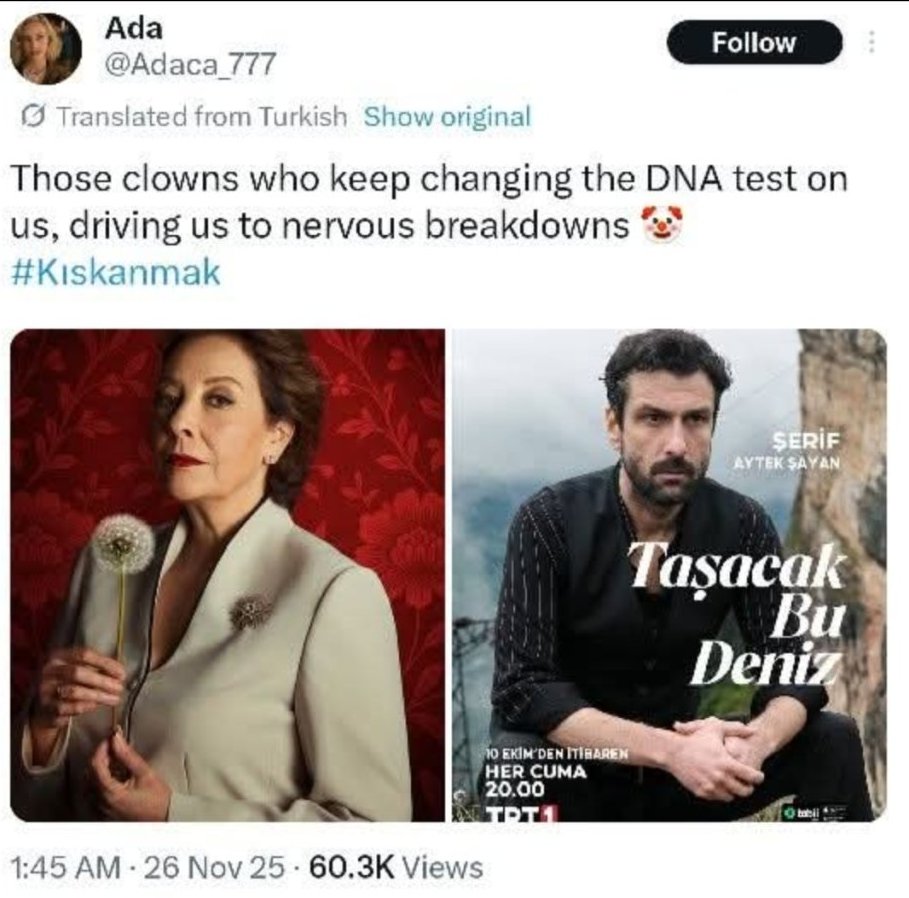Follow the Ada account

(x=754, y=43)
